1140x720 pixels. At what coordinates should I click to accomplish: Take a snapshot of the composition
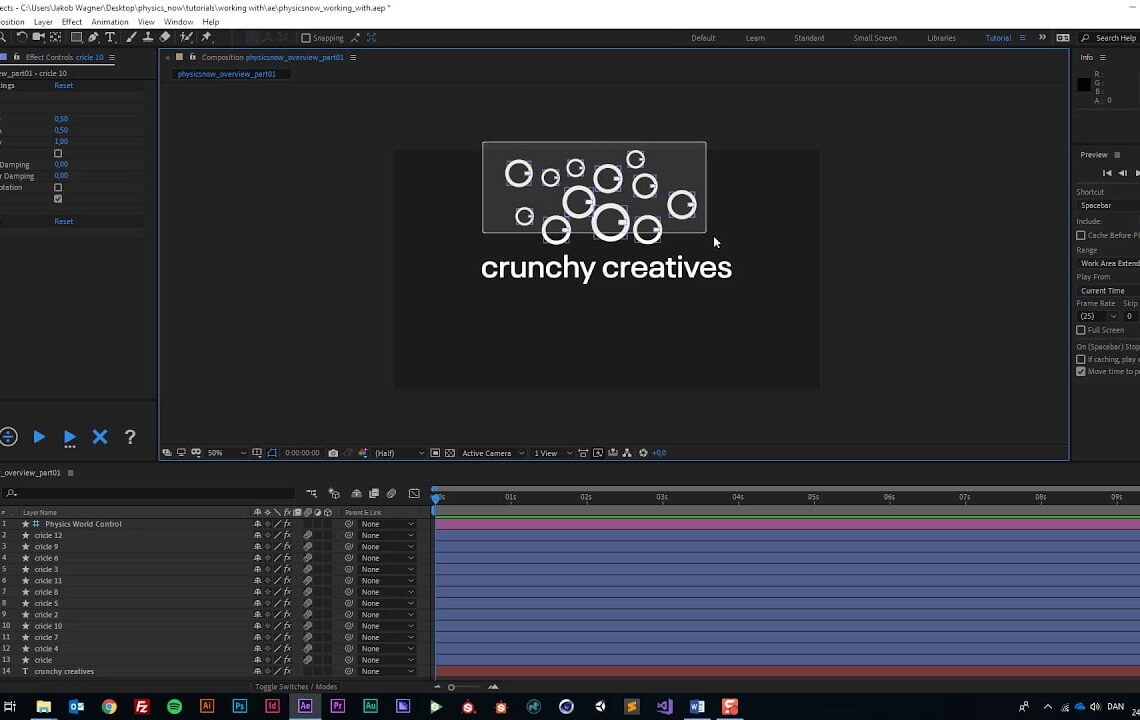point(333,452)
